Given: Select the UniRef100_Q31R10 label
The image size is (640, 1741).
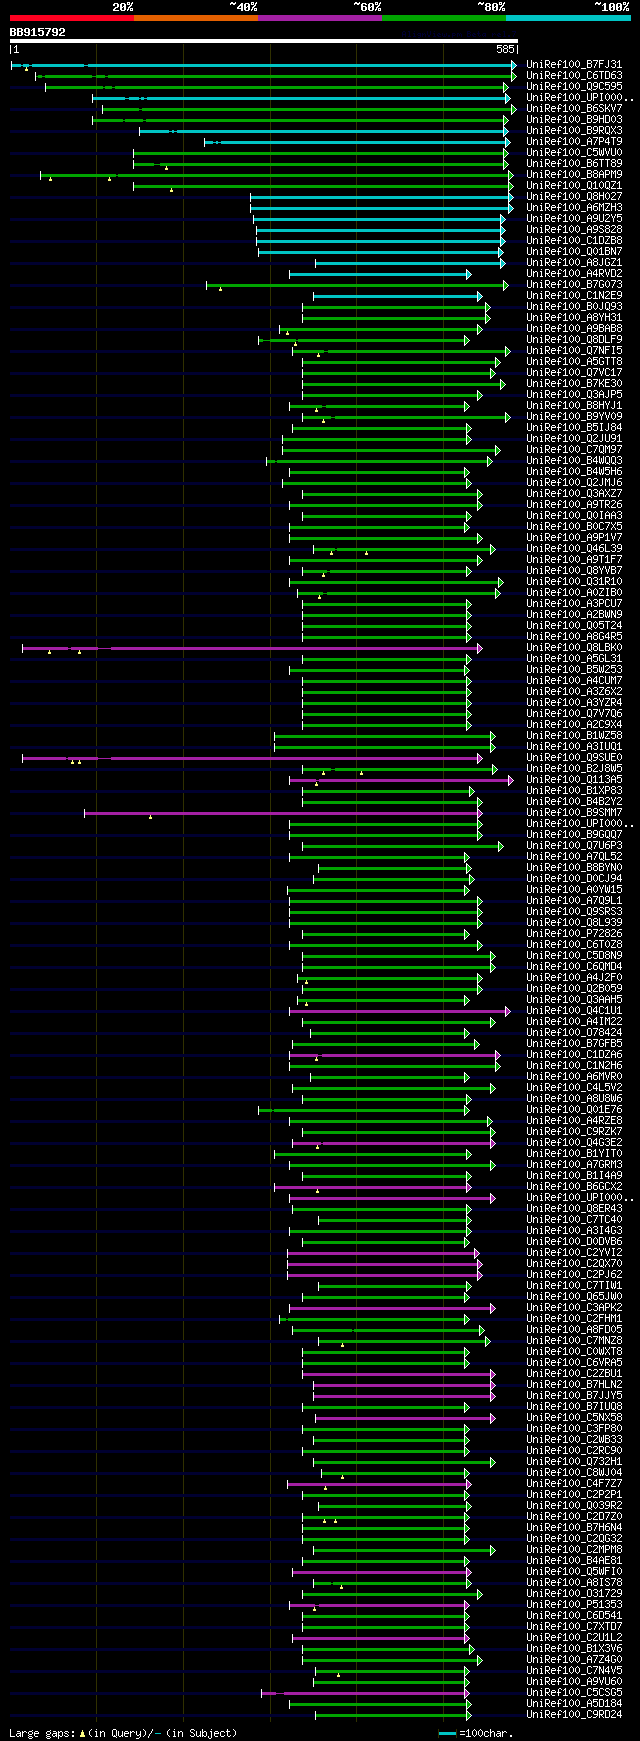Looking at the screenshot, I should point(574,582).
